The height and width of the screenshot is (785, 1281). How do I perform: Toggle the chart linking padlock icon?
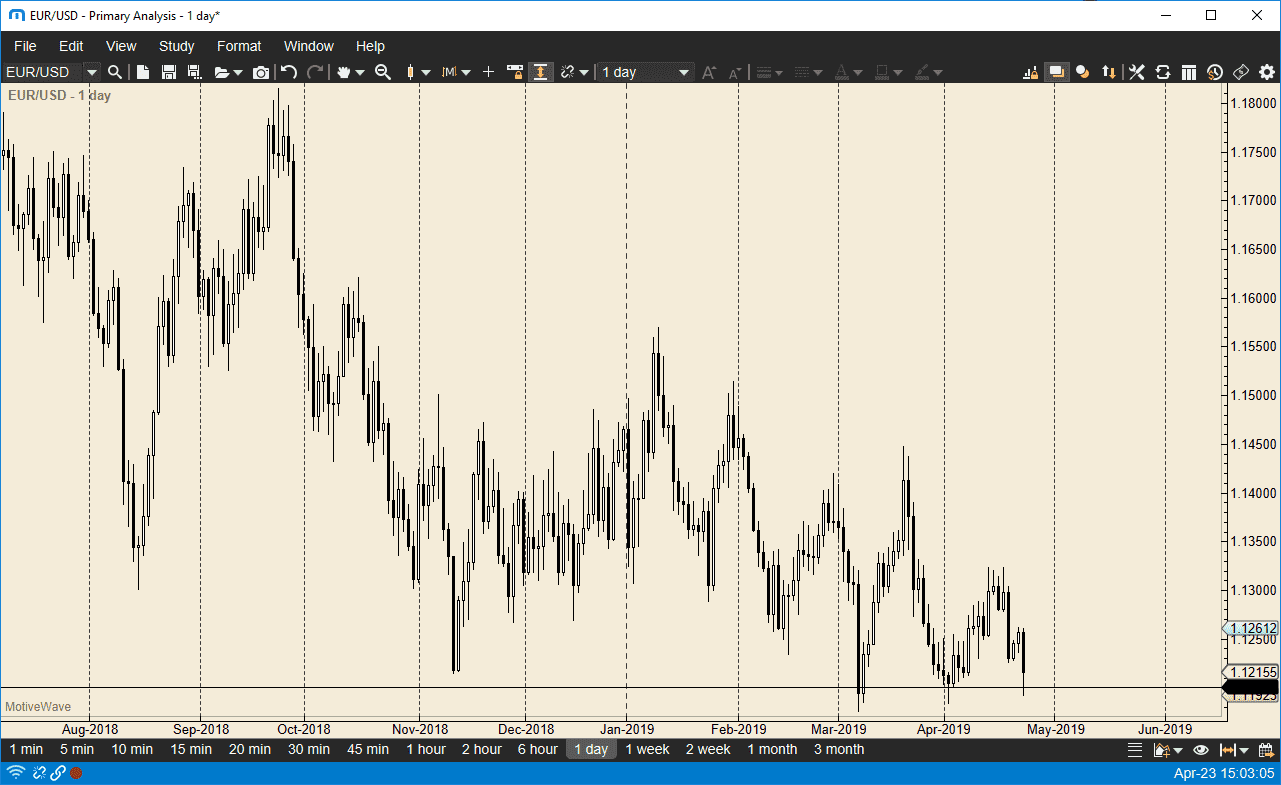(x=568, y=71)
